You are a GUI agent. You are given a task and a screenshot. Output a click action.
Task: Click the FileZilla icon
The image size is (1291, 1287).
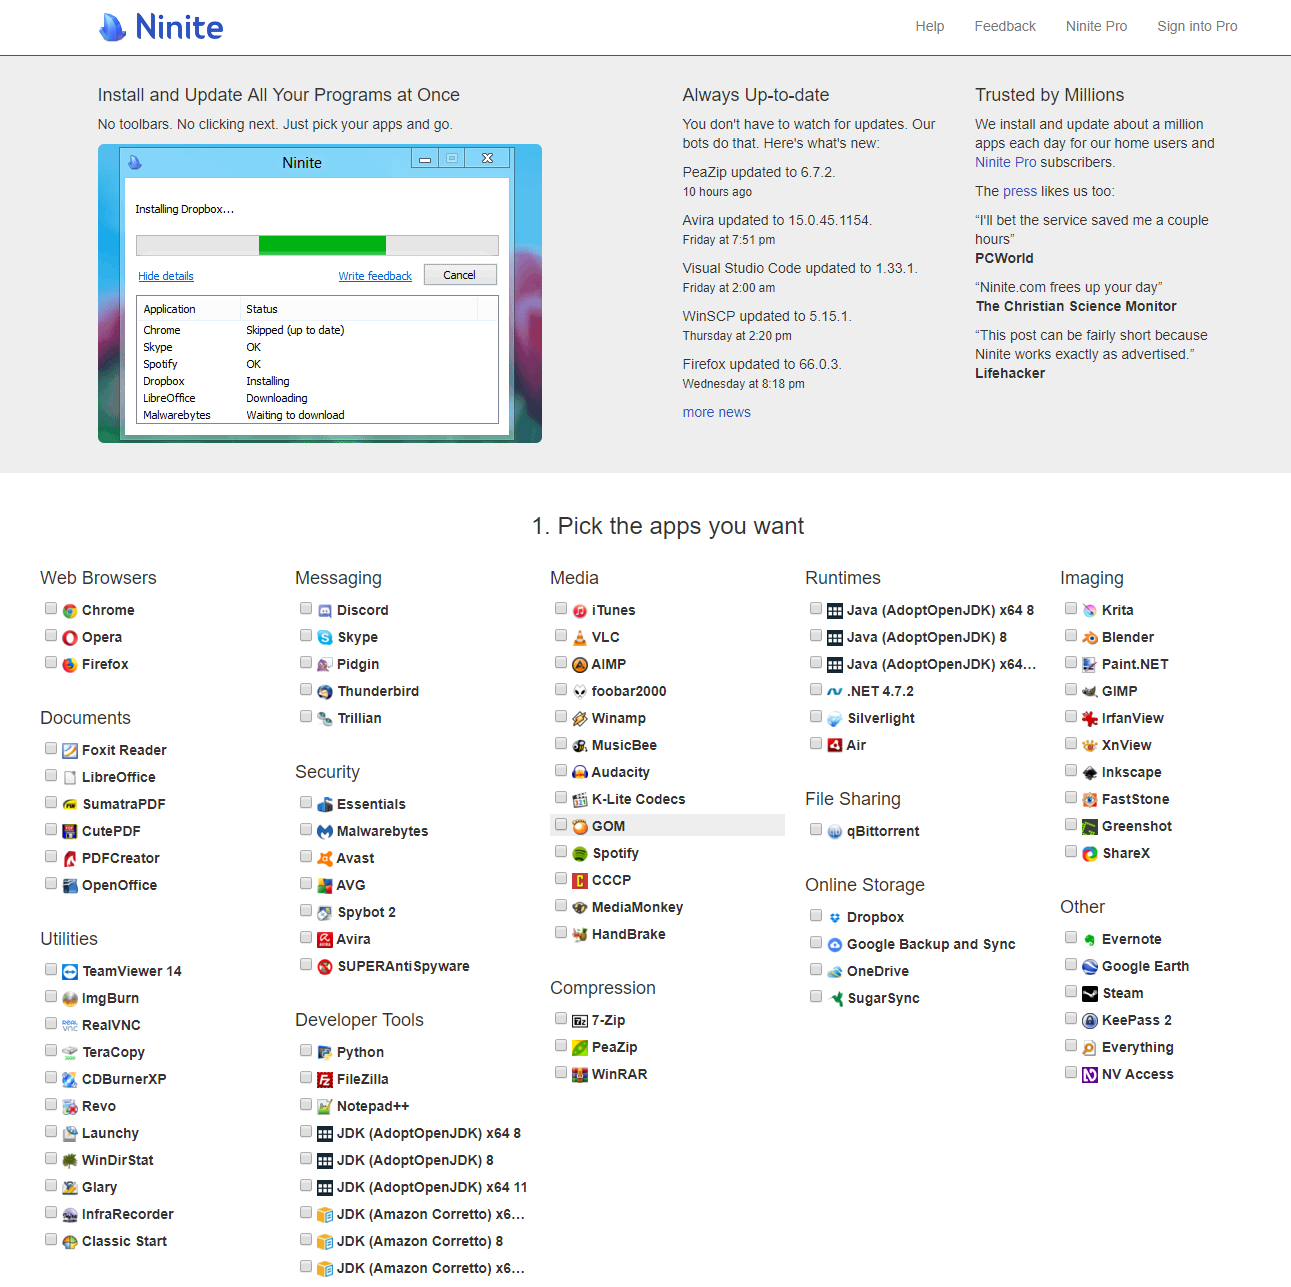point(325,1080)
